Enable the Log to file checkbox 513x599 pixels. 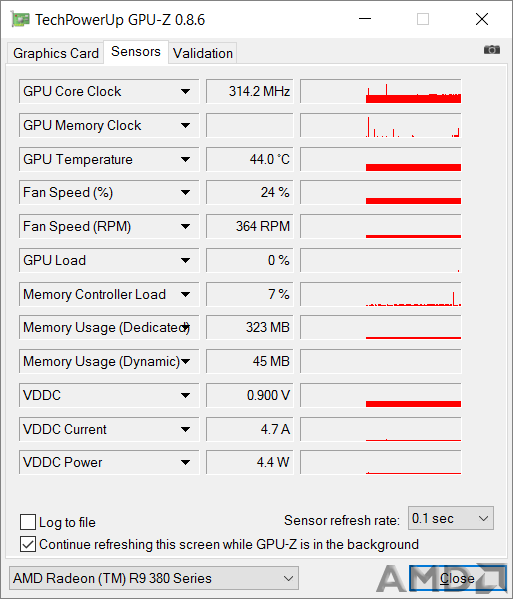click(x=28, y=522)
